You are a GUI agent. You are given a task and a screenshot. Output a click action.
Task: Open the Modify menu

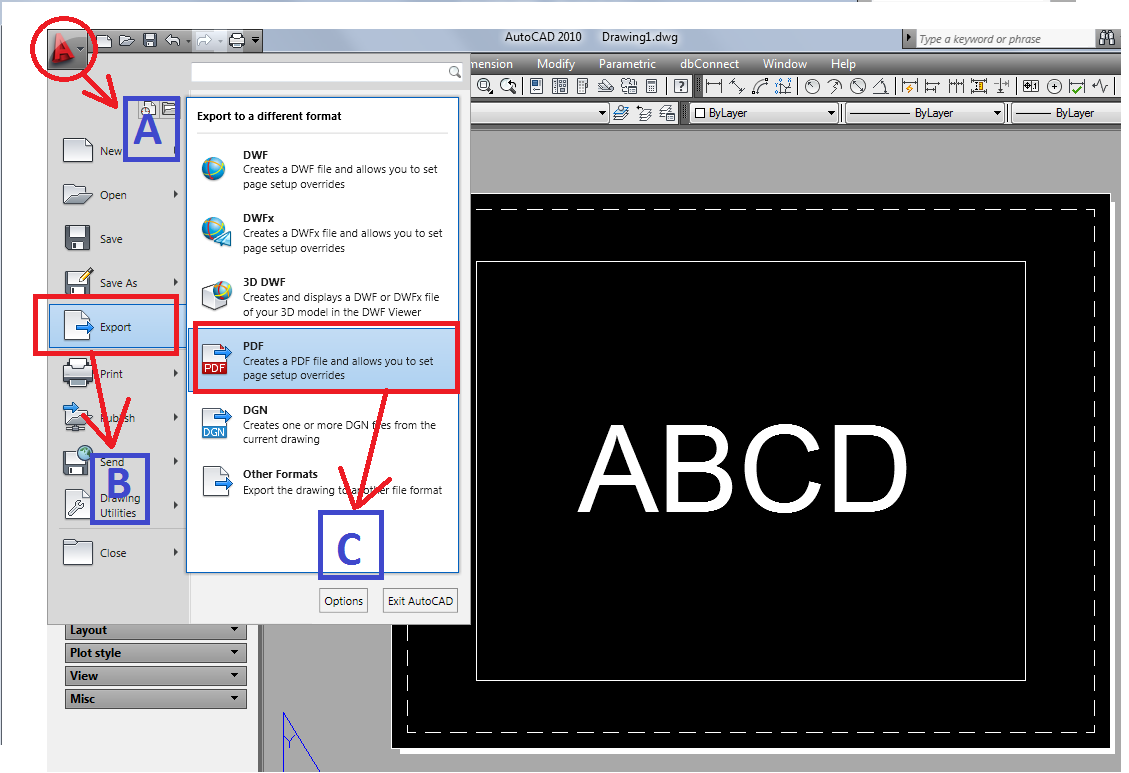click(556, 63)
